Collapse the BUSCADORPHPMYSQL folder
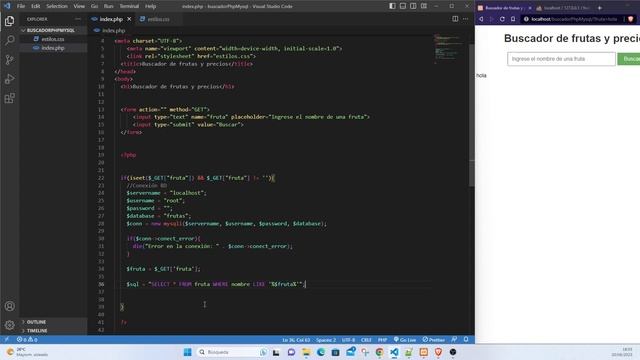 click(51, 30)
